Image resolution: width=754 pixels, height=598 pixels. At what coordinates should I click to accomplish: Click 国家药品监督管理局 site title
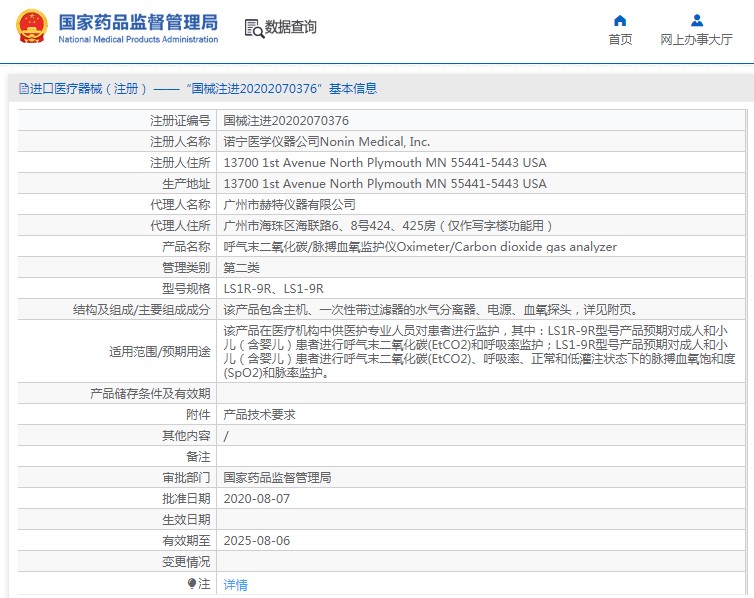pyautogui.click(x=138, y=22)
